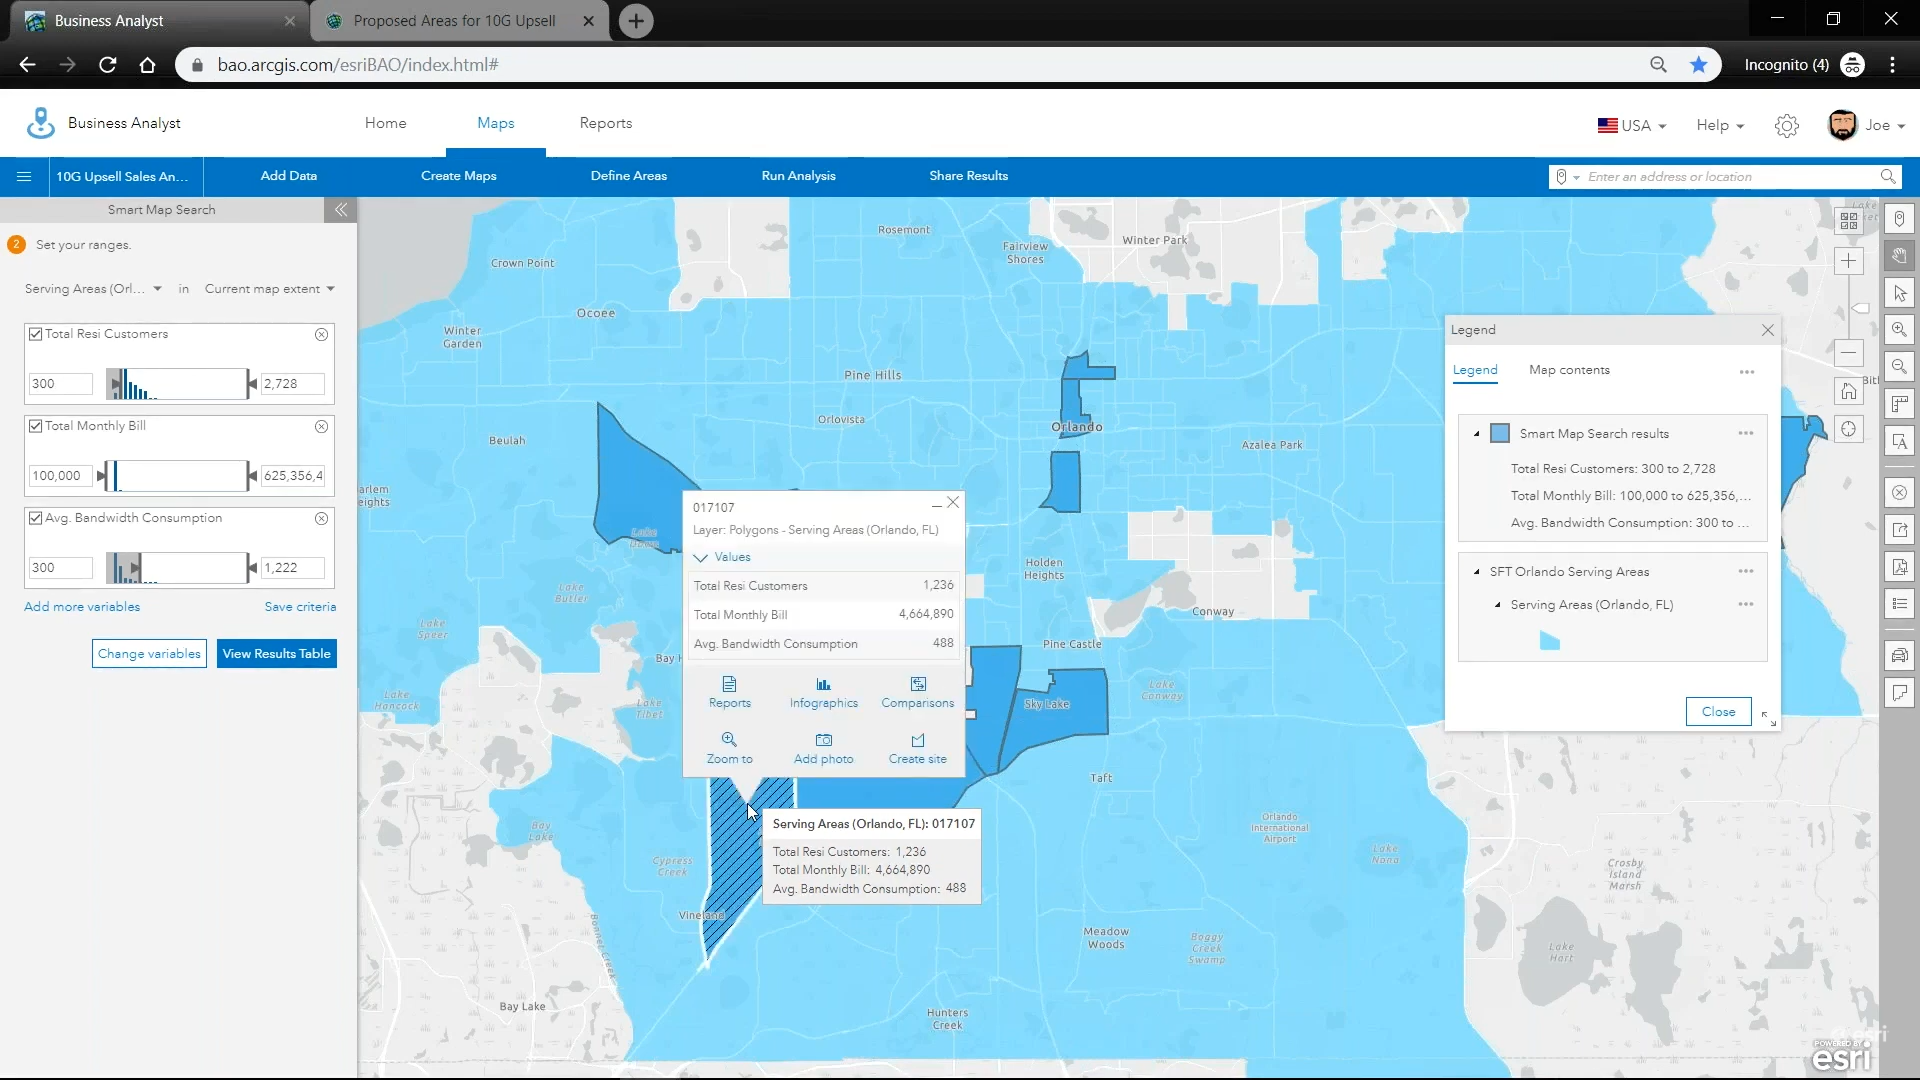Viewport: 1920px width, 1080px height.
Task: Collapse the Serving Areas (Orlando, FL) legend item
Action: point(1497,605)
